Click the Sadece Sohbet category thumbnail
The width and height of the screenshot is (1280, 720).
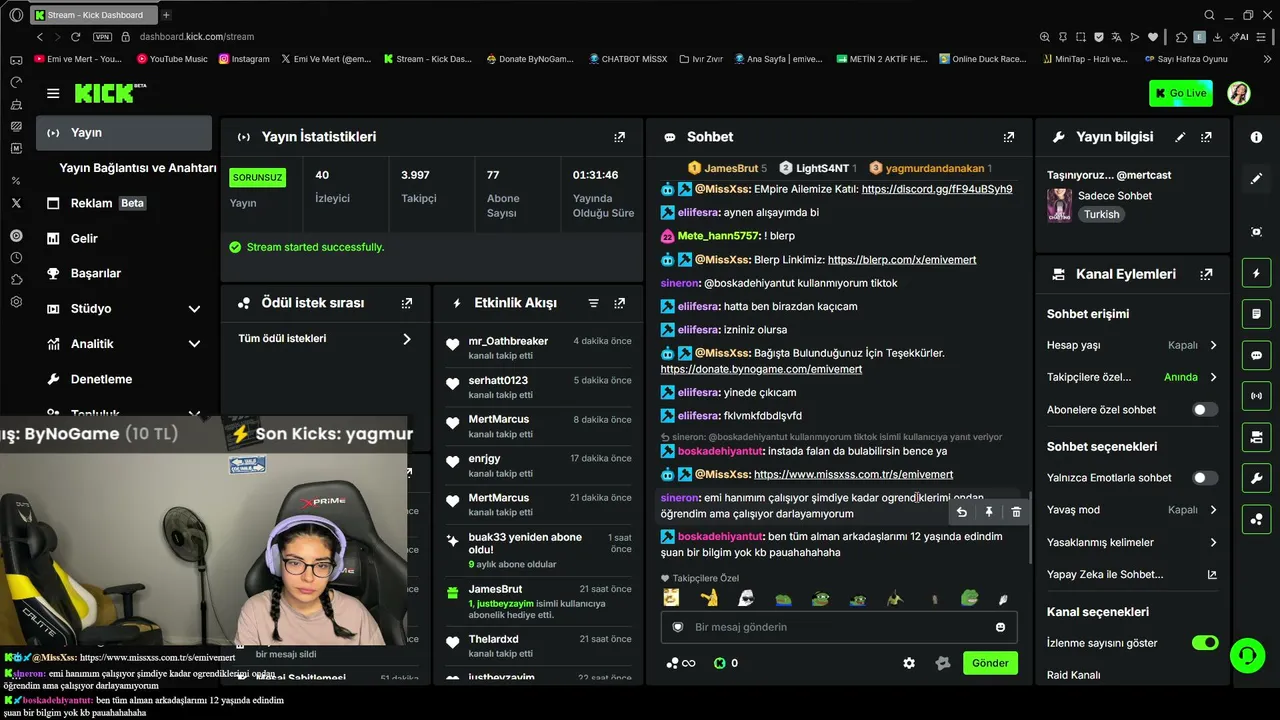(x=1059, y=205)
